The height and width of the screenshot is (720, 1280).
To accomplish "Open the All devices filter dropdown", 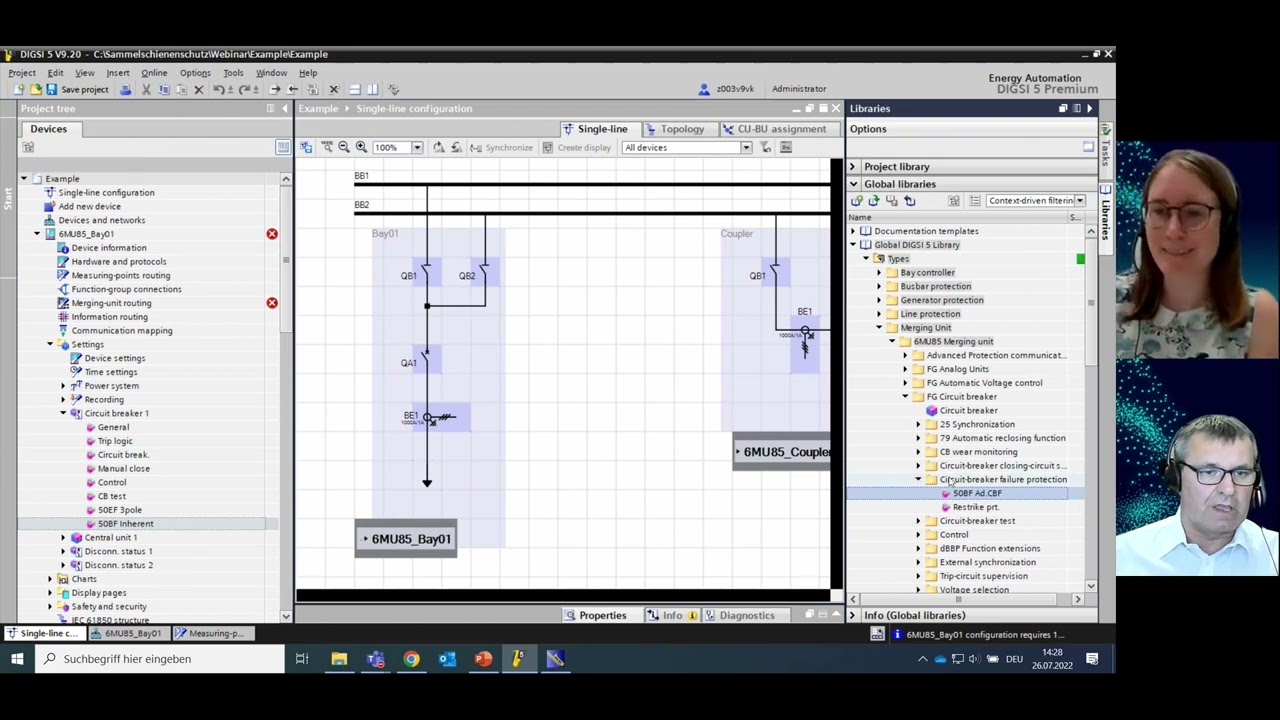I will [x=745, y=148].
